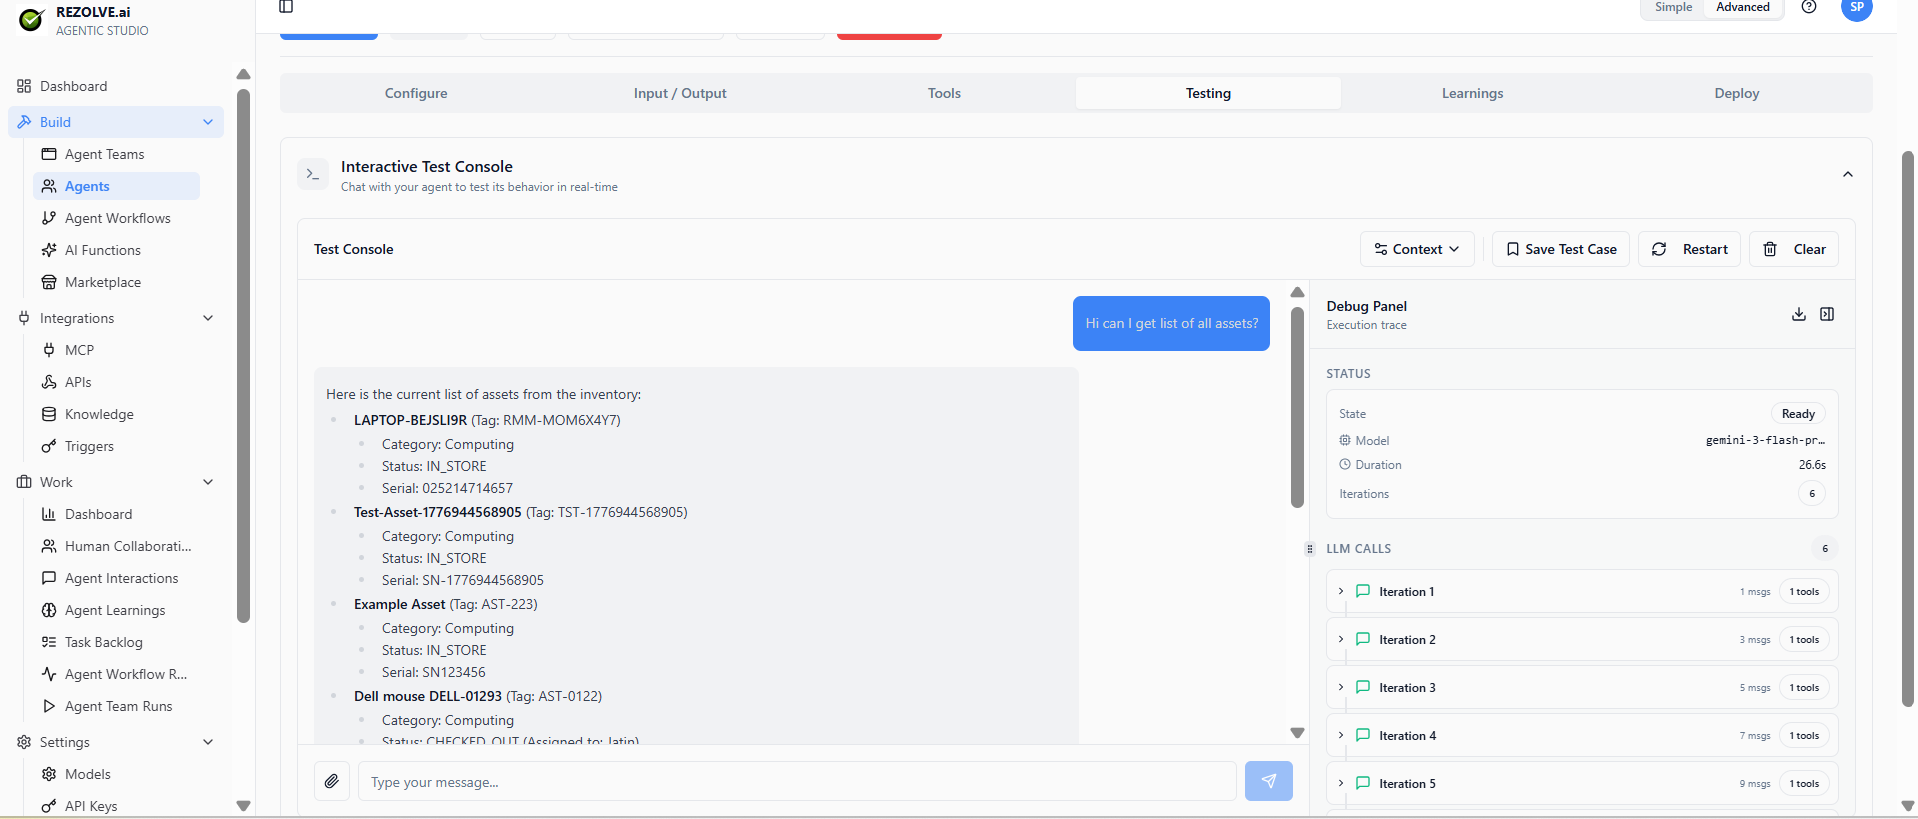Click the attach file paperclip icon
The width and height of the screenshot is (1918, 819).
point(332,781)
